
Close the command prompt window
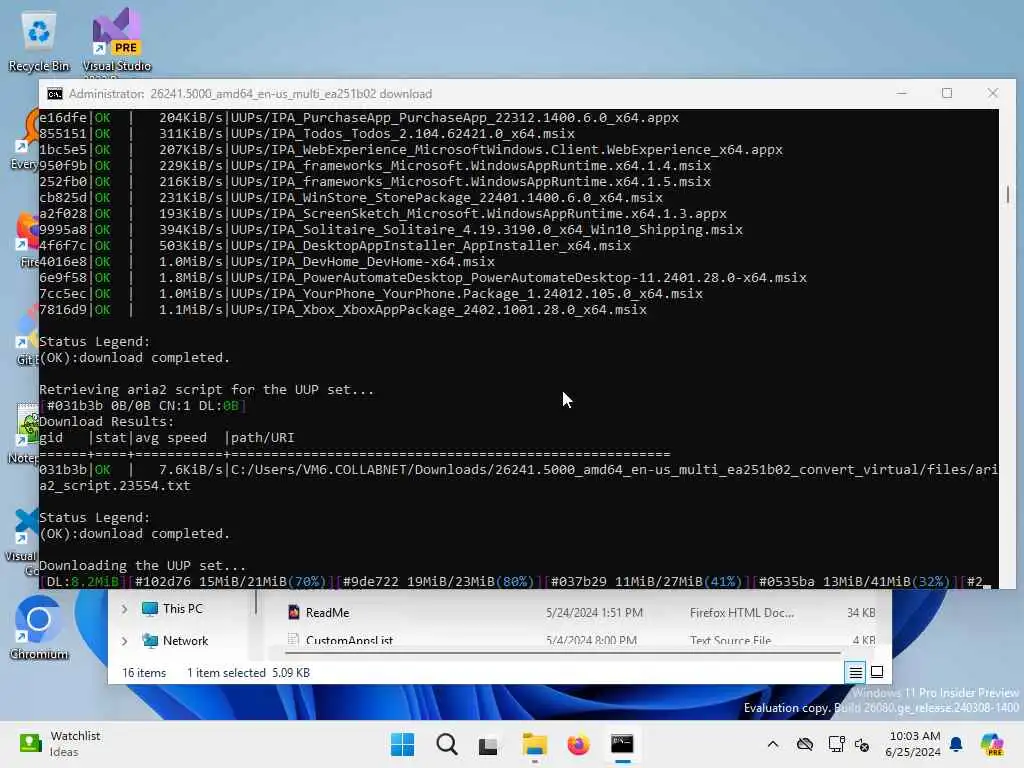point(993,93)
